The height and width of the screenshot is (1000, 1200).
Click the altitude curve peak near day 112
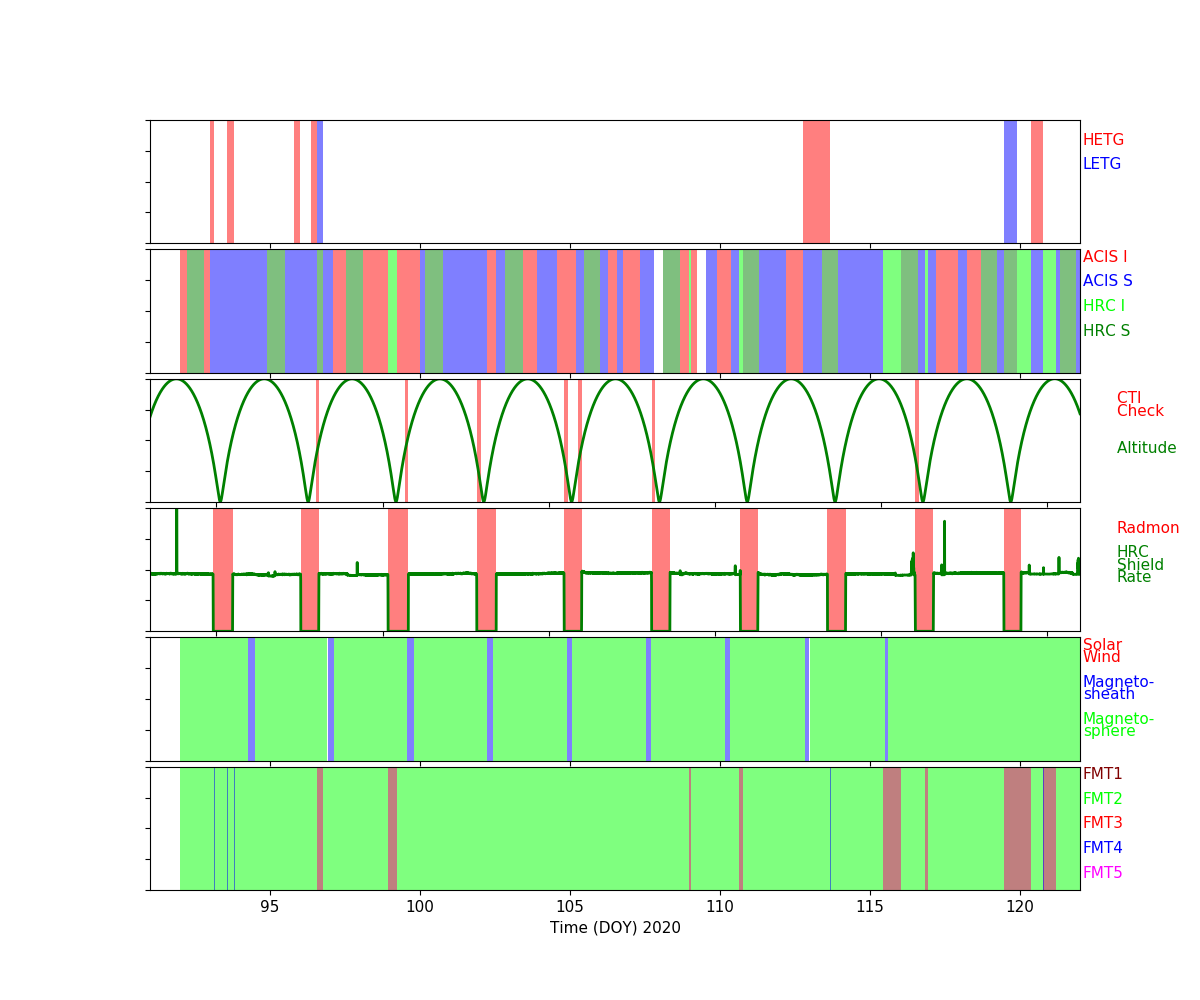point(791,380)
